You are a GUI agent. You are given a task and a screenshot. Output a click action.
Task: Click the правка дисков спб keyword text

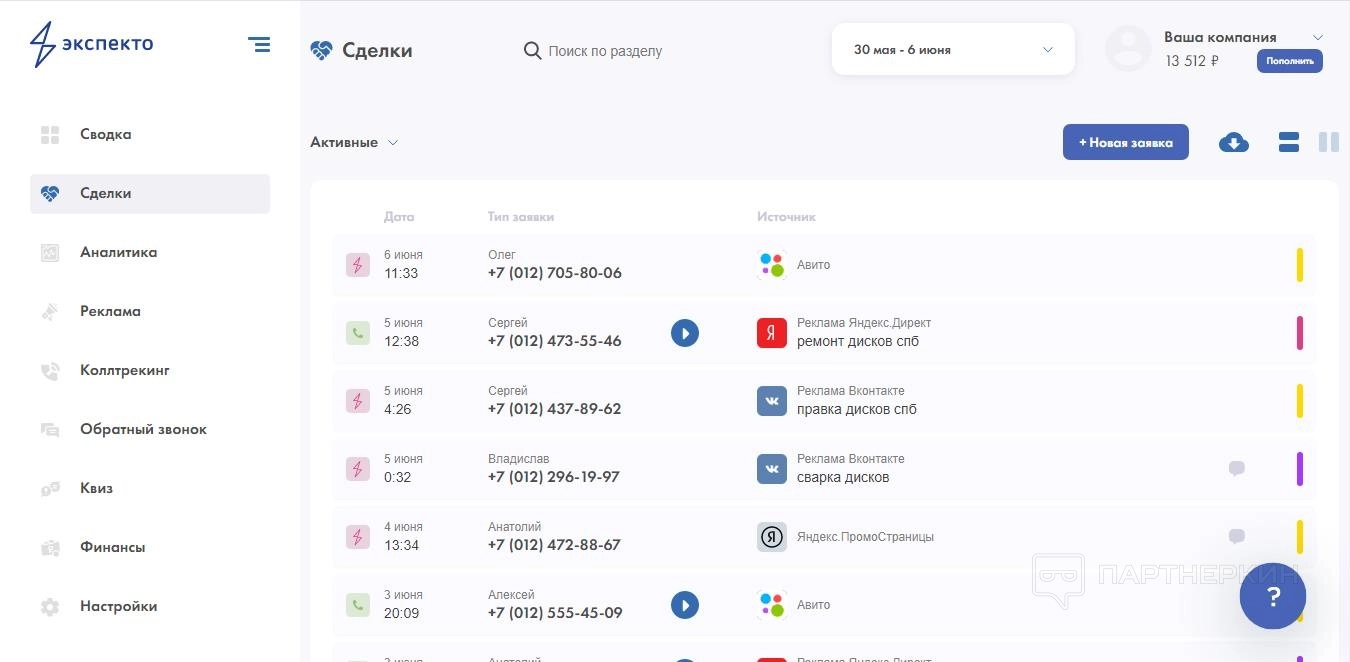tap(857, 409)
